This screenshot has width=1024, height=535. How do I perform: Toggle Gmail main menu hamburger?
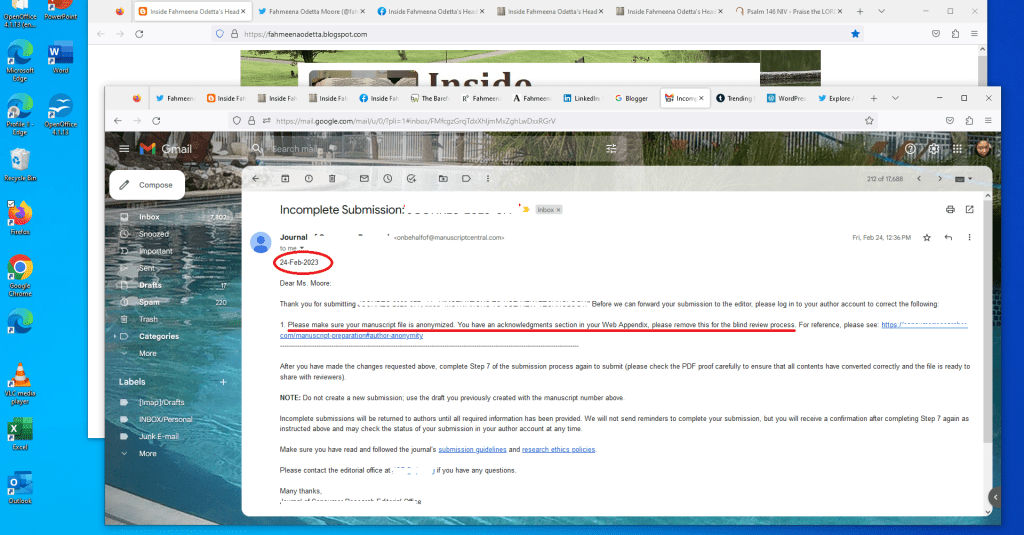pos(124,149)
